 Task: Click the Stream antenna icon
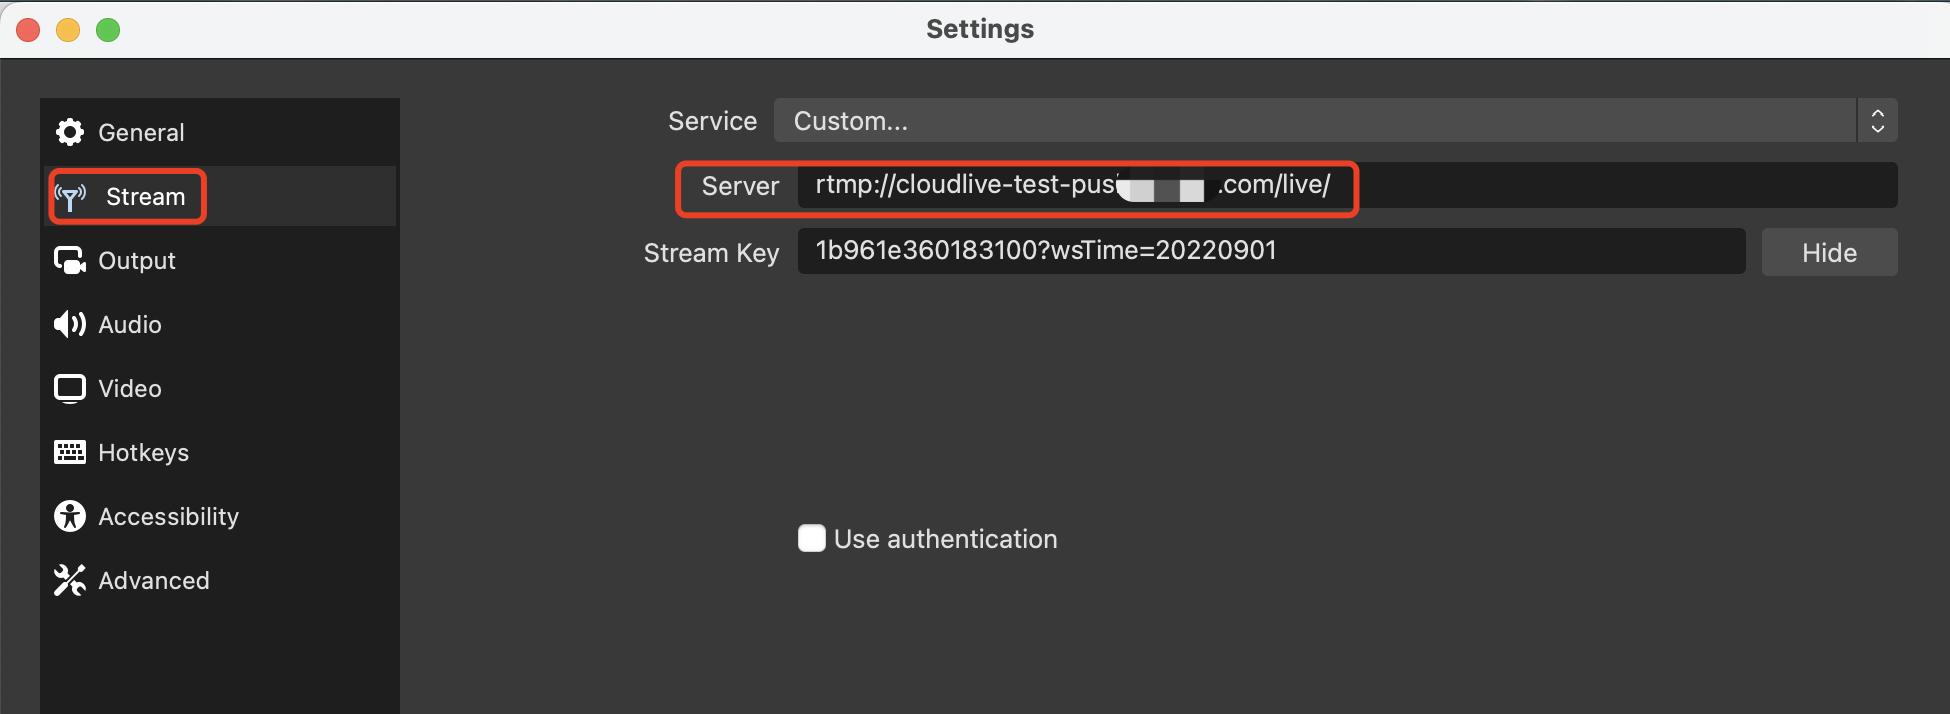[71, 197]
